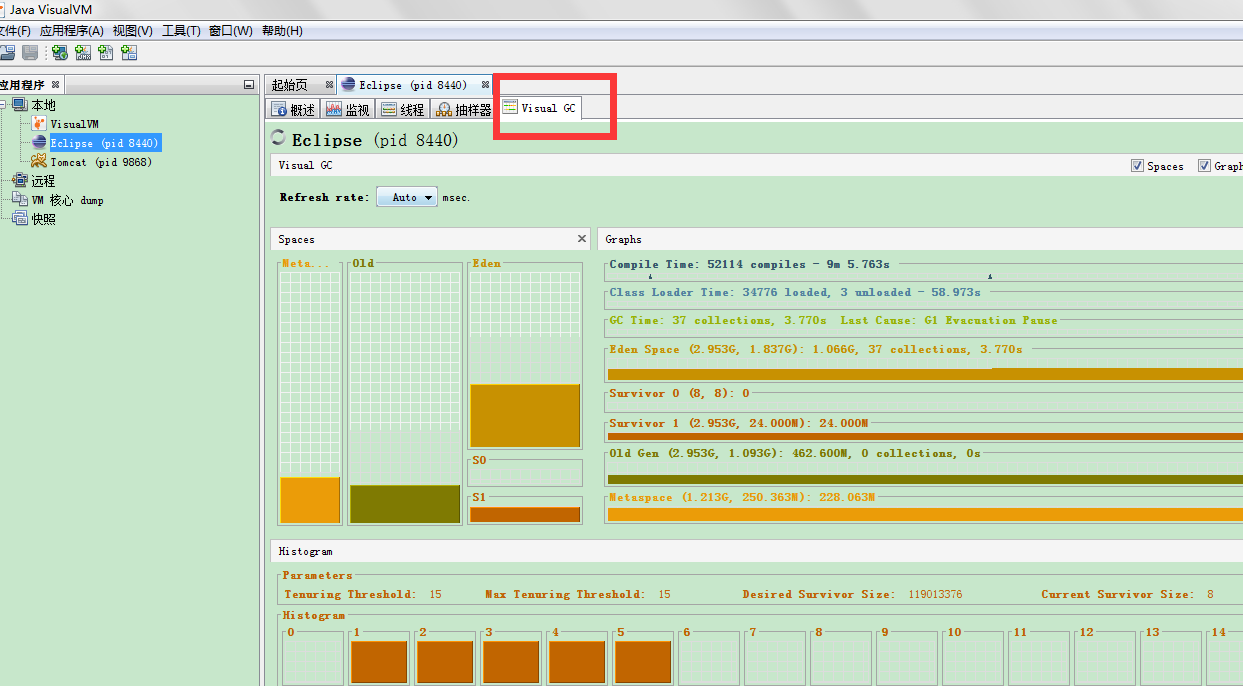Screen dimensions: 1243x686
Task: Switch to the 监视 monitor tab
Action: [347, 110]
